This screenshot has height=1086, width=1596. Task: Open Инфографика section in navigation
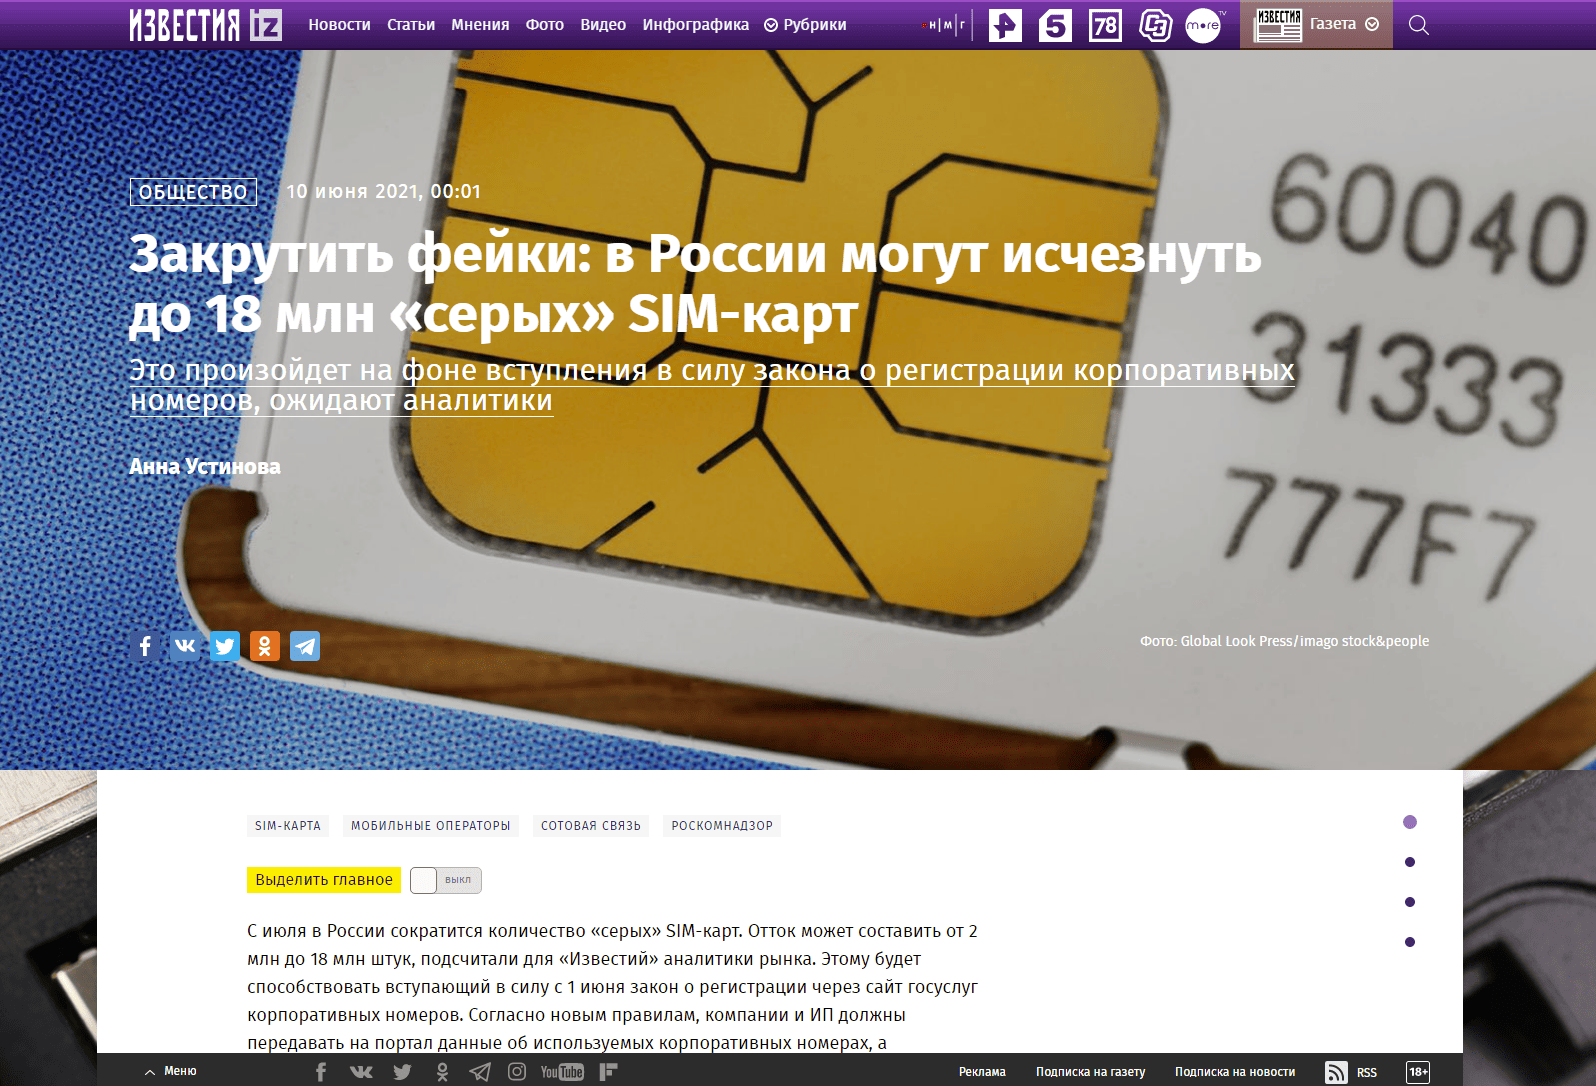(696, 25)
